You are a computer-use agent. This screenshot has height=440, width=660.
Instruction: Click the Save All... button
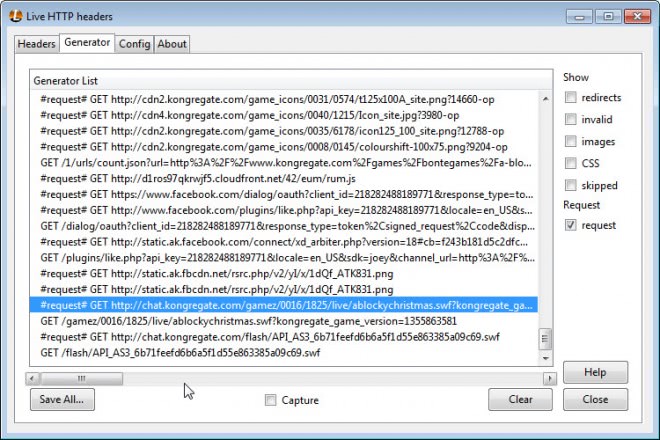(62, 399)
